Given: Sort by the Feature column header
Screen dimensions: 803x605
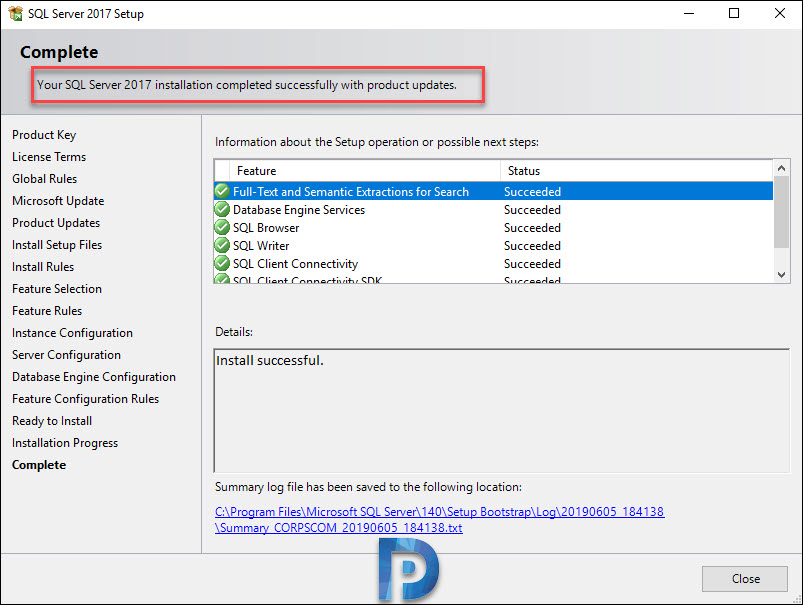Looking at the screenshot, I should pos(365,171).
